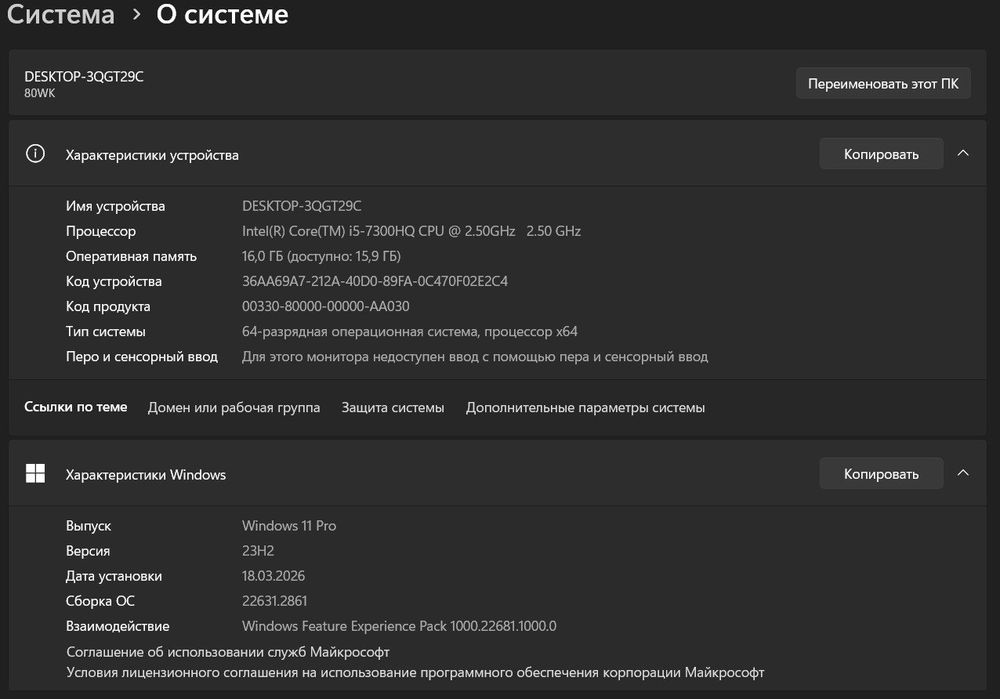Click the product ID 00330-80000-00000-AA030
Screen dimensions: 1000x699
click(x=326, y=306)
